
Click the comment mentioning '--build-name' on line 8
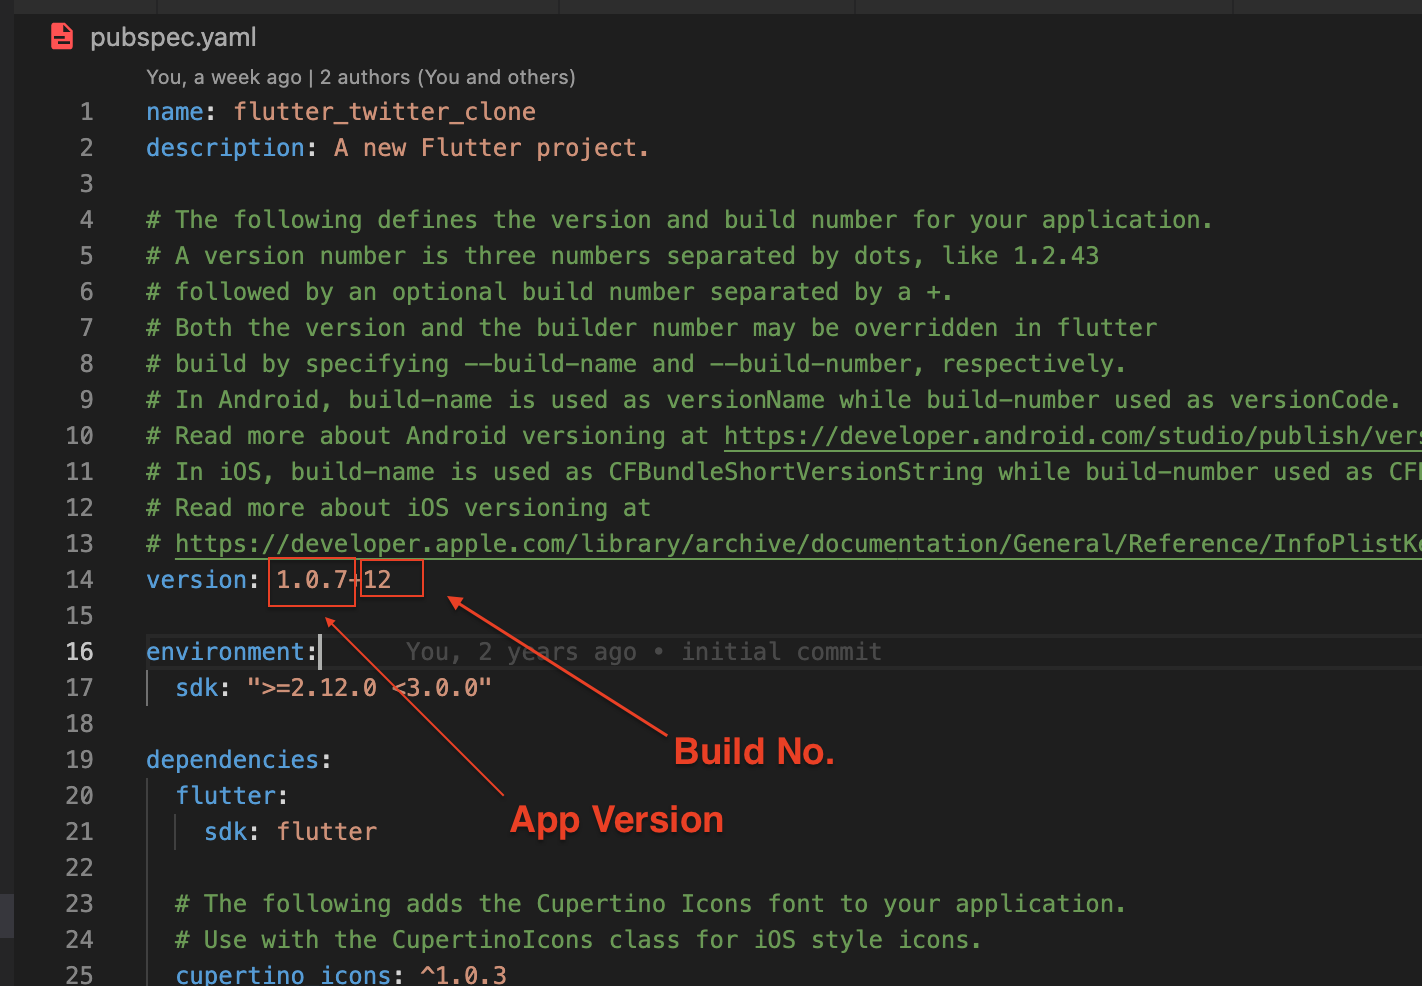pos(636,363)
